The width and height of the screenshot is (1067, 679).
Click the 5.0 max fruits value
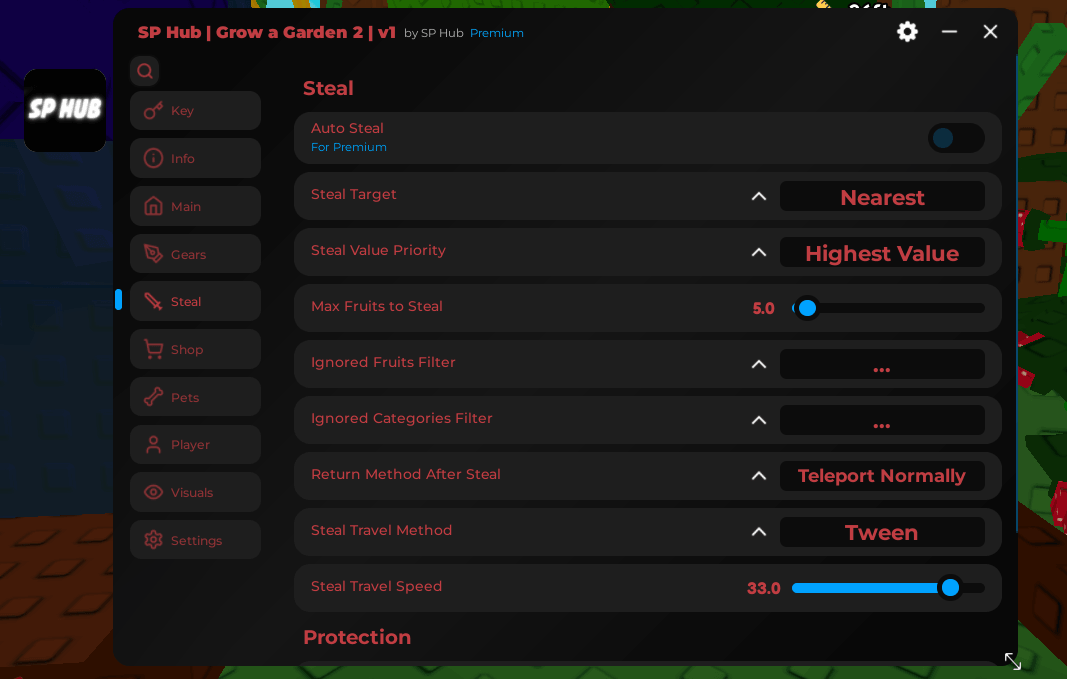pos(764,308)
